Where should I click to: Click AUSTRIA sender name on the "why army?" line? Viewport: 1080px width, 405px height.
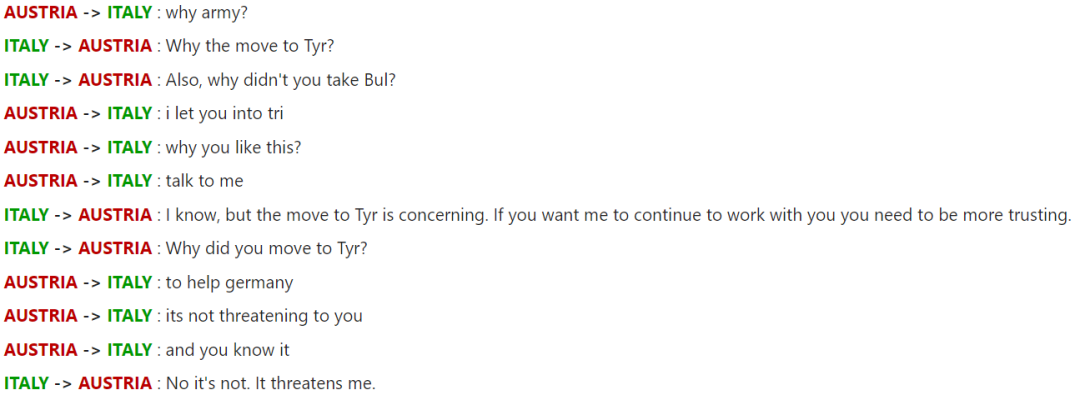(40, 12)
